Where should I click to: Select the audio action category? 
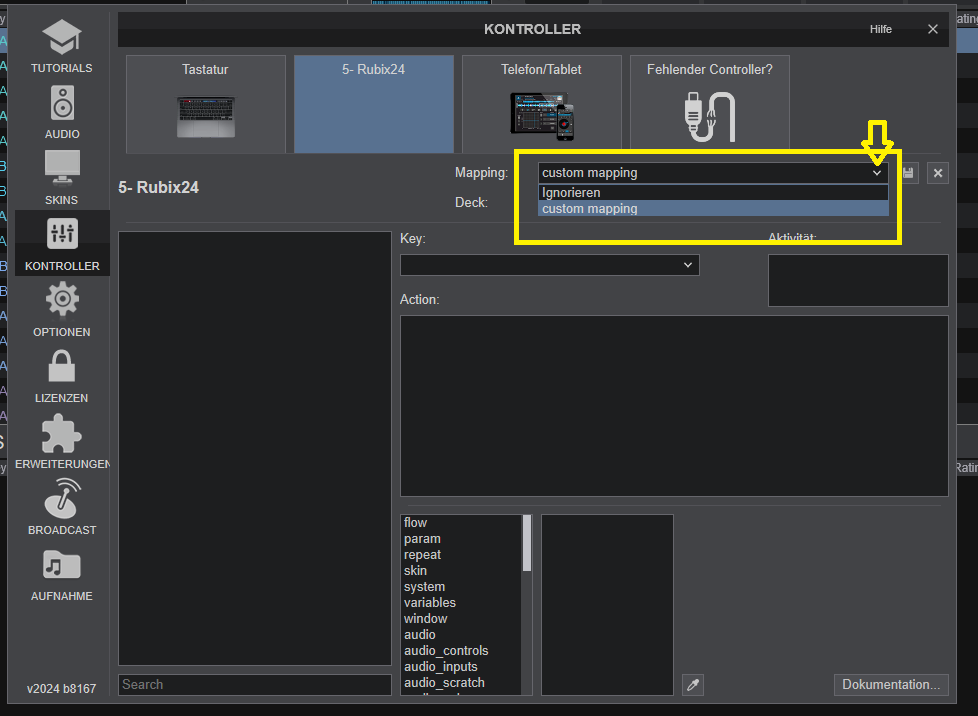[x=462, y=635]
